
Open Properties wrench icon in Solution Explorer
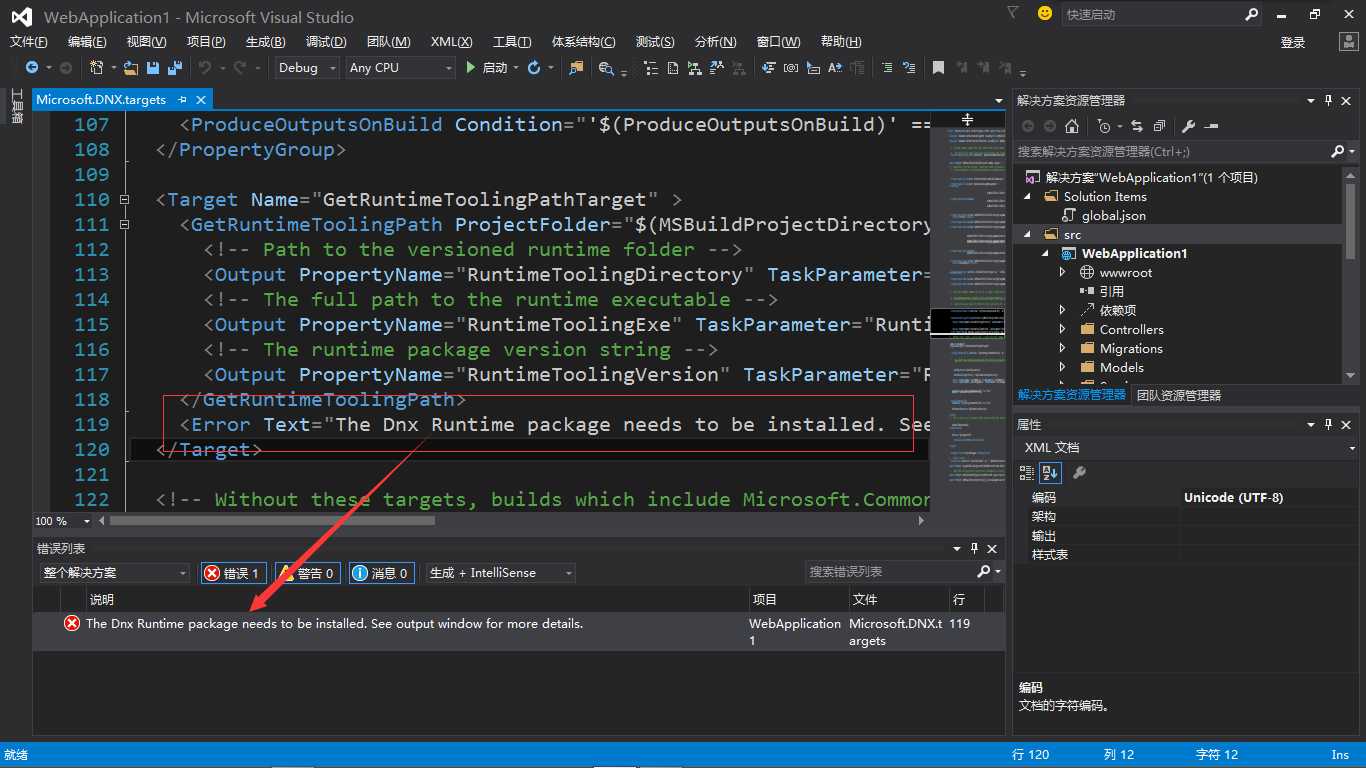(1188, 126)
